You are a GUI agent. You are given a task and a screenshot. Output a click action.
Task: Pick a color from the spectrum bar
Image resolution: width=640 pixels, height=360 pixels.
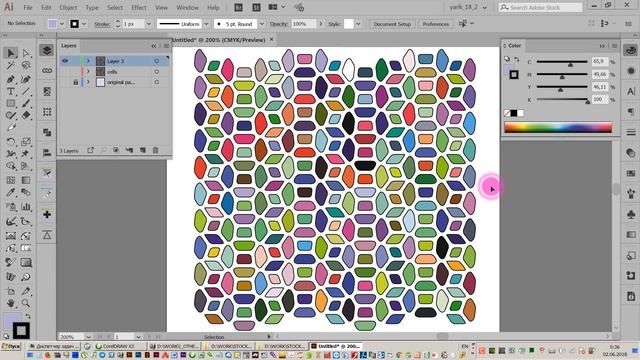558,127
